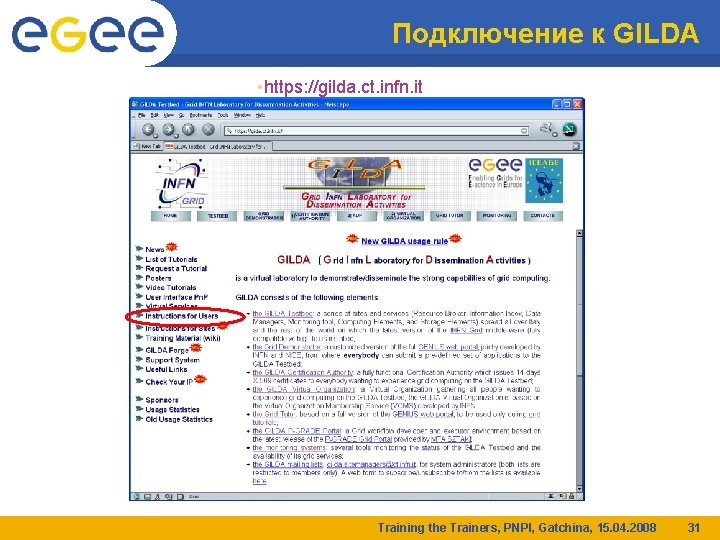Click the egee logo inside the web page

click(495, 173)
